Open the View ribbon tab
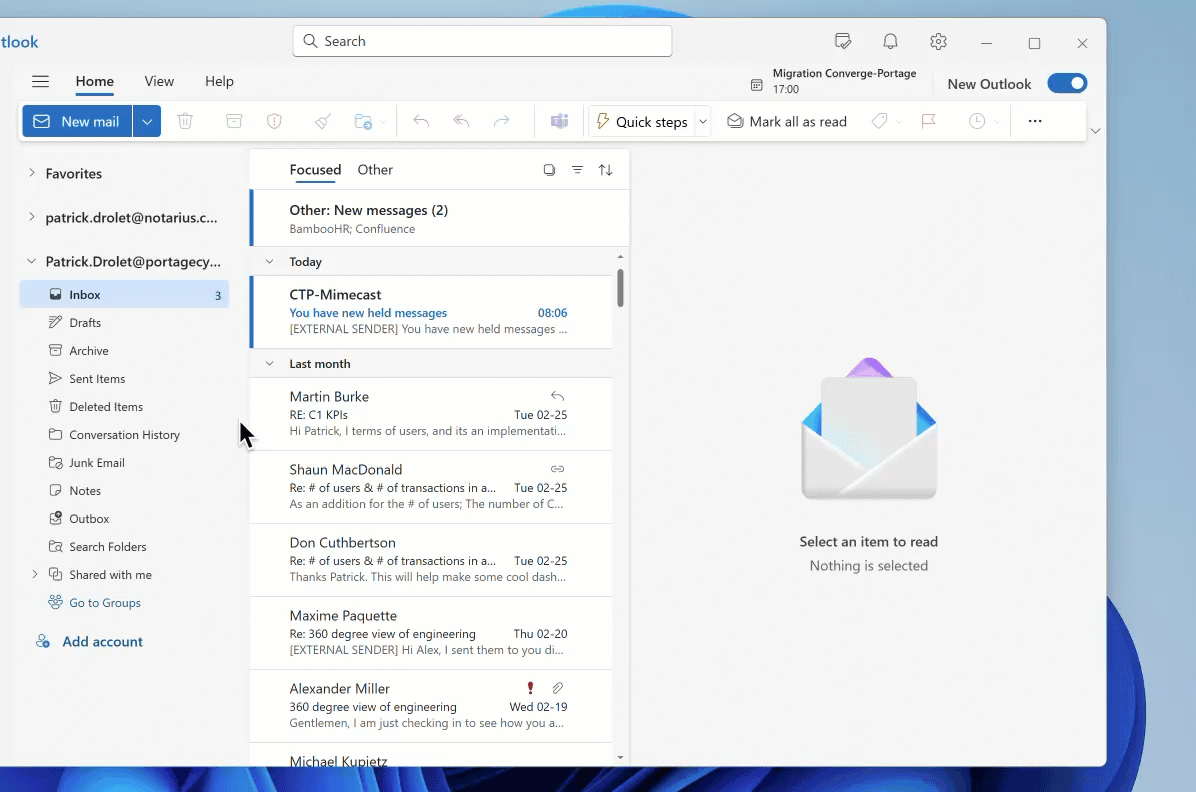The width and height of the screenshot is (1196, 792). pos(159,82)
